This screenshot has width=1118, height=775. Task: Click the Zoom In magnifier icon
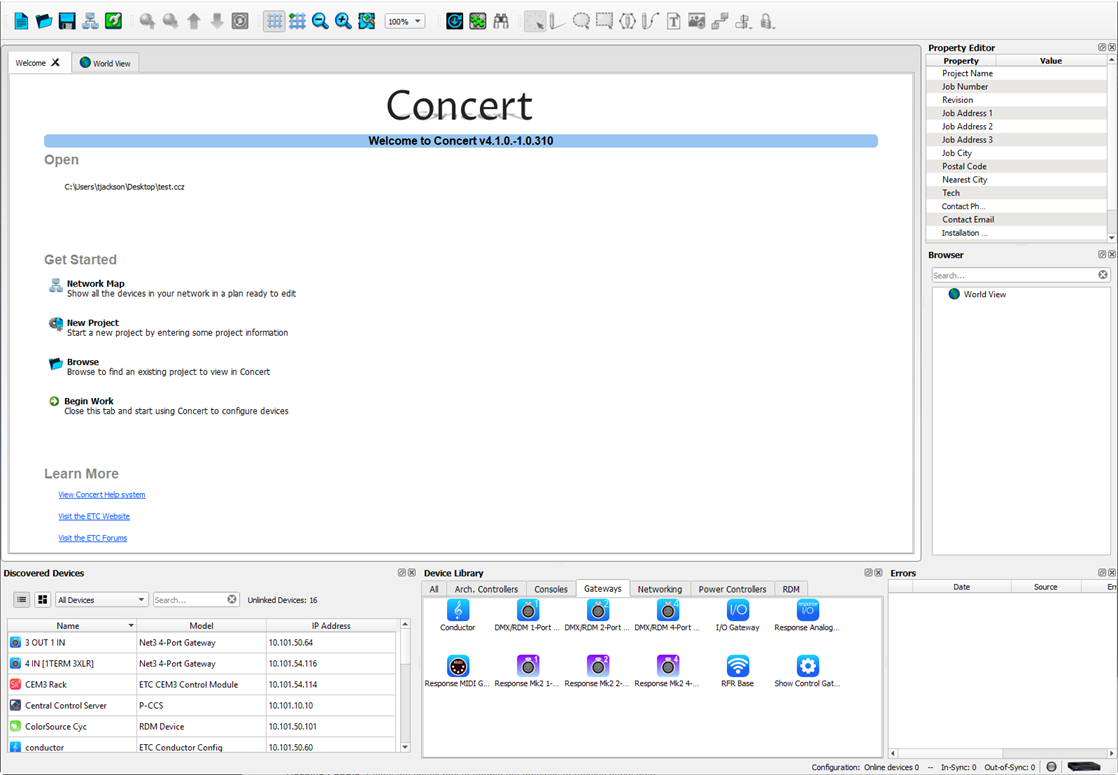(343, 21)
